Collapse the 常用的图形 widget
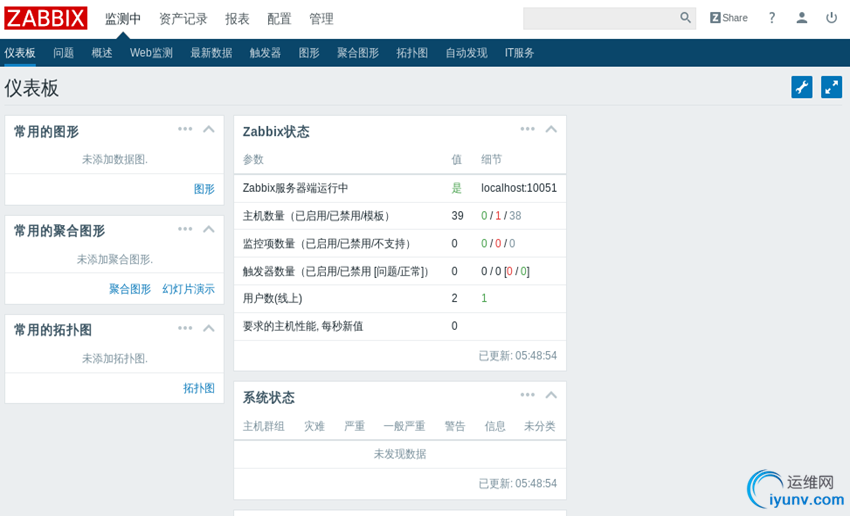This screenshot has width=850, height=516. click(209, 129)
